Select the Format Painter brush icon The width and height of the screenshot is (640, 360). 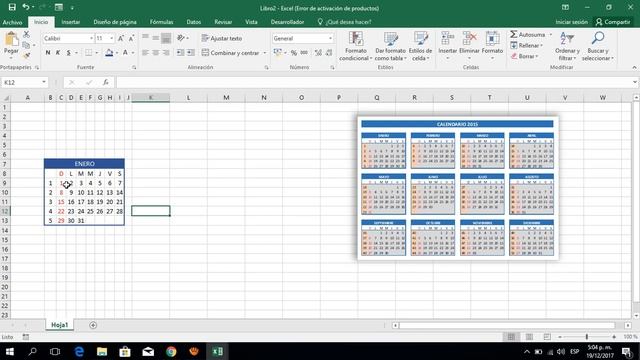pos(27,56)
